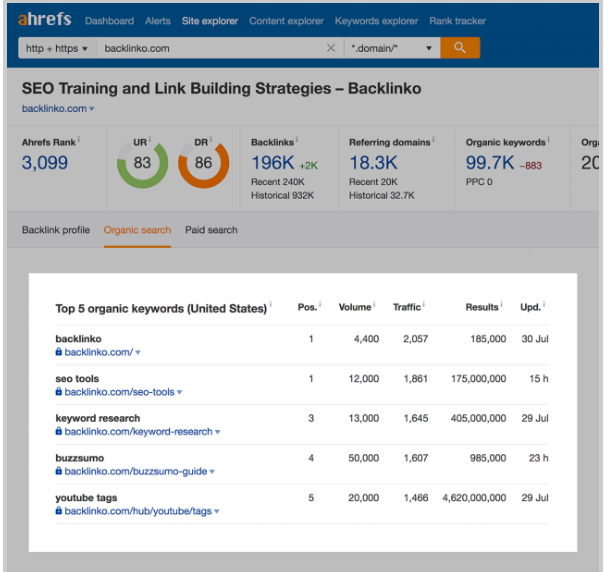
Task: Open the *.domain/* mode dropdown
Action: coord(392,48)
